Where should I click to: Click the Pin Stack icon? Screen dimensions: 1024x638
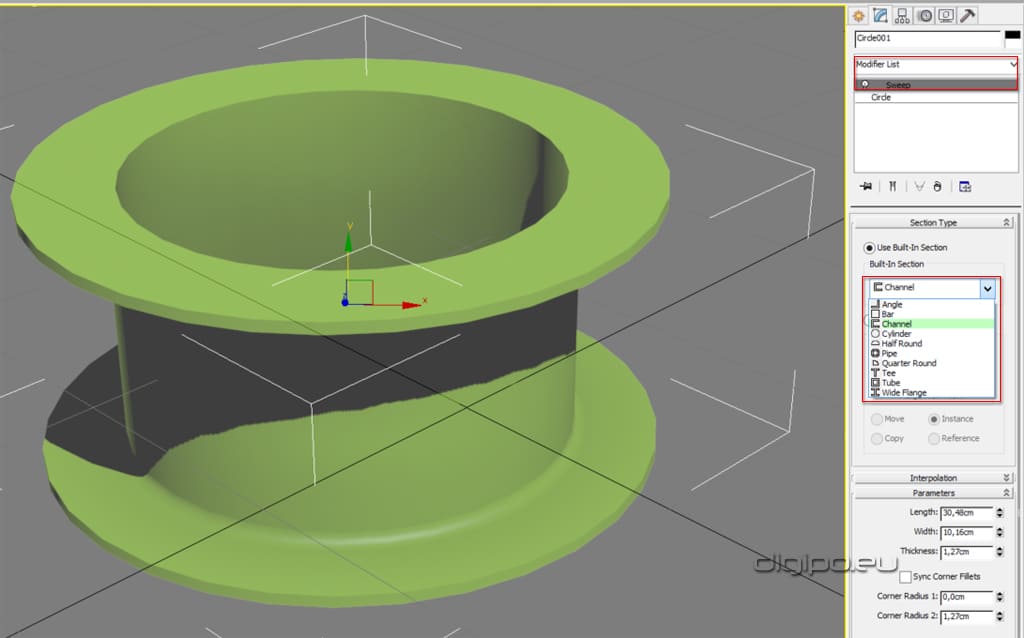866,186
